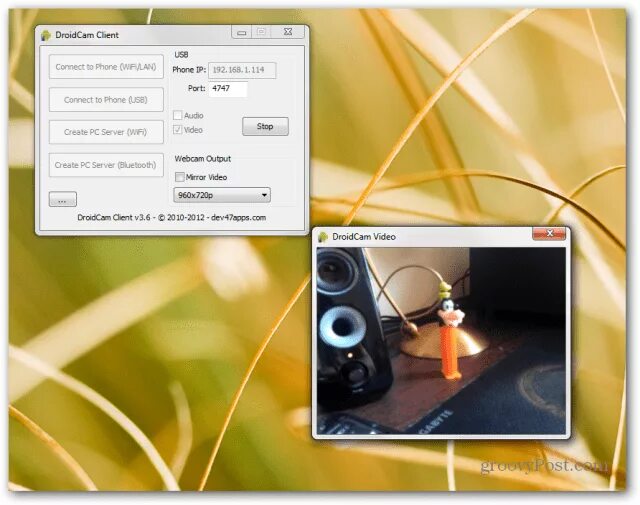The width and height of the screenshot is (640, 505).
Task: Close the DroidCam Client window
Action: pos(288,32)
